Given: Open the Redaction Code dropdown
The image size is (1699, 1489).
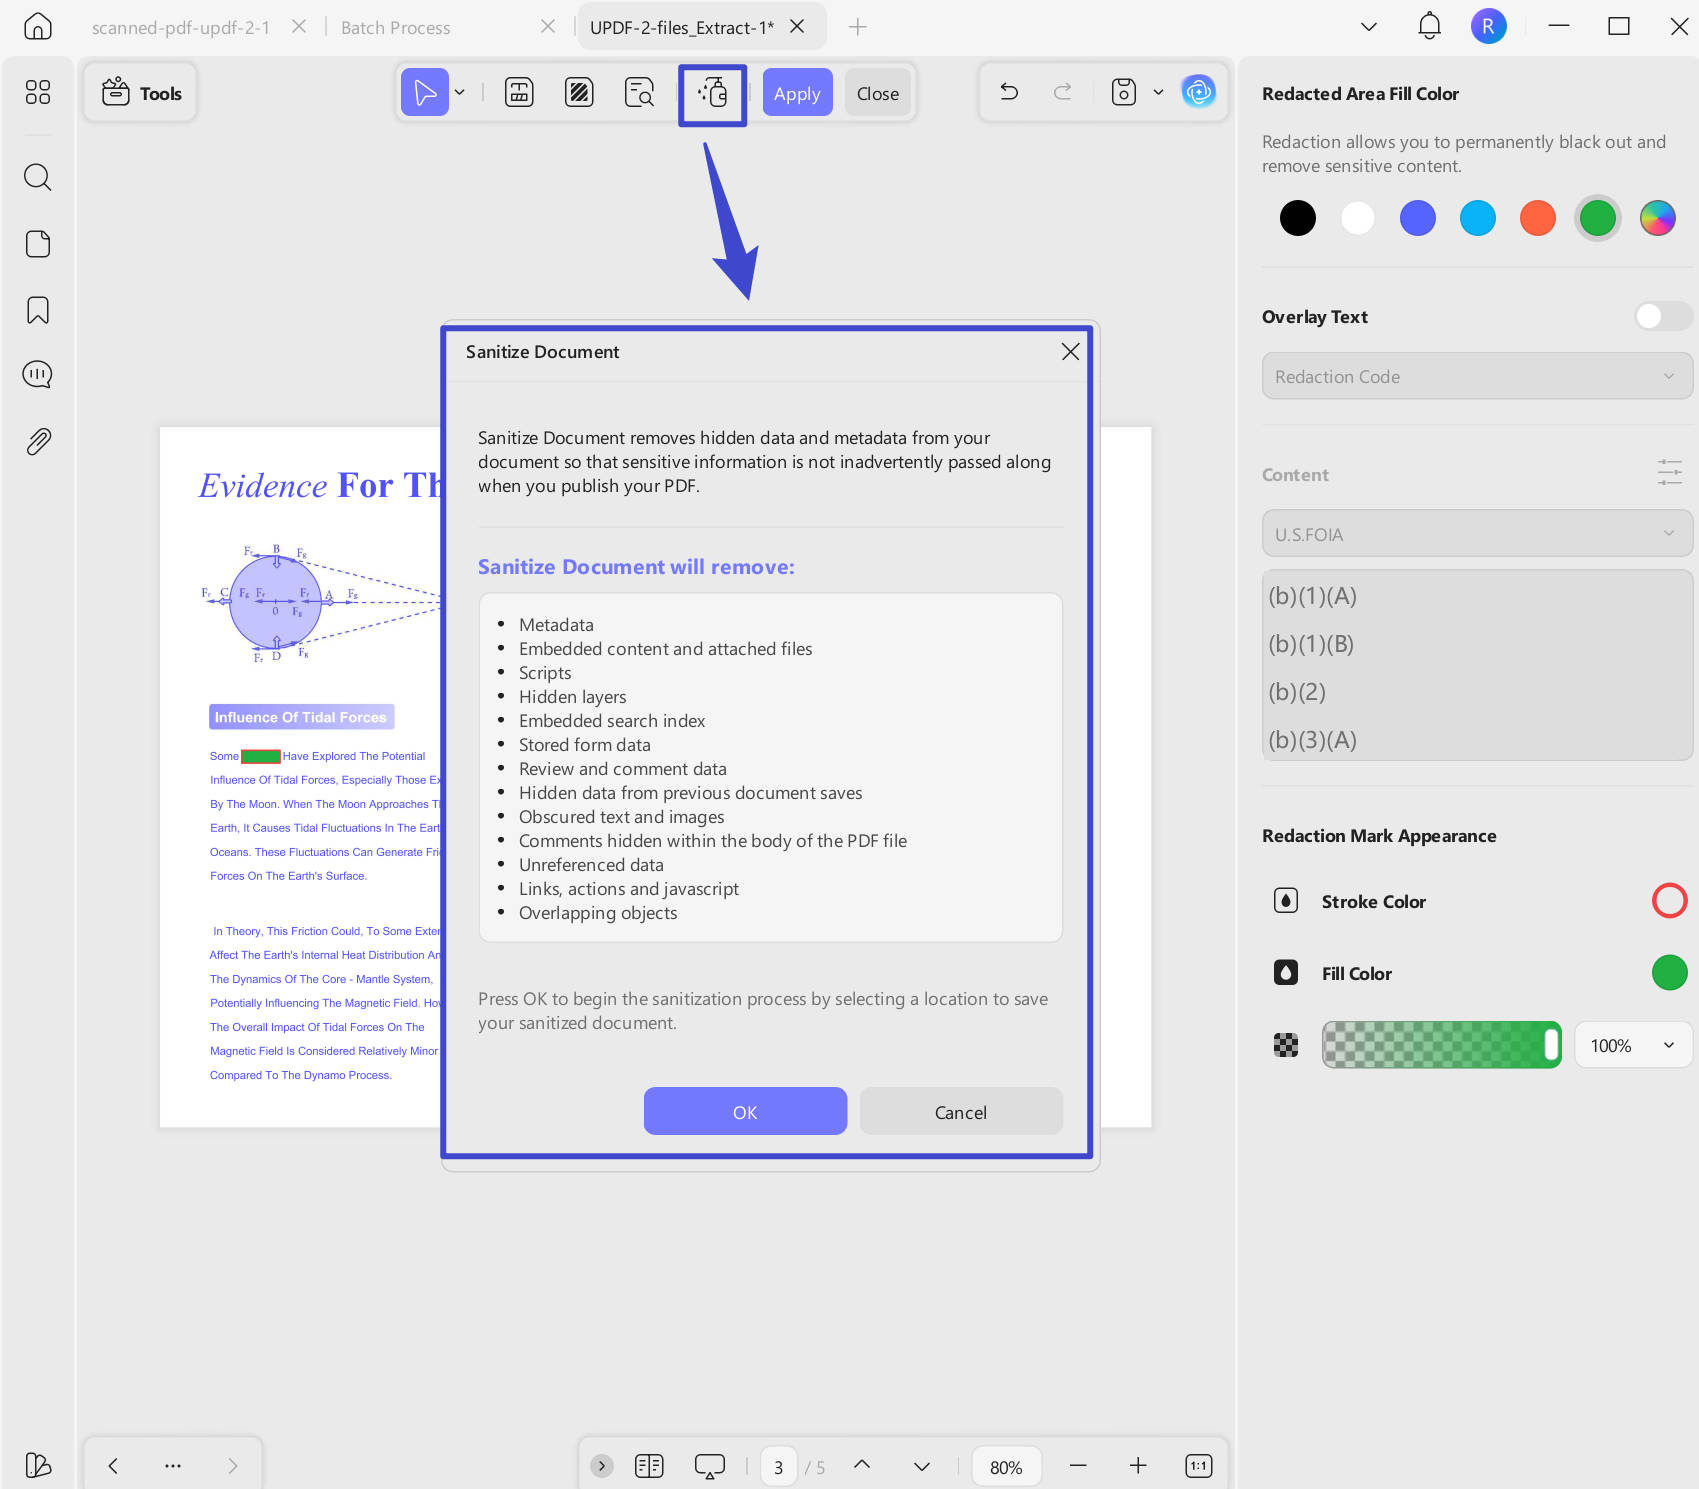Looking at the screenshot, I should (x=1477, y=376).
